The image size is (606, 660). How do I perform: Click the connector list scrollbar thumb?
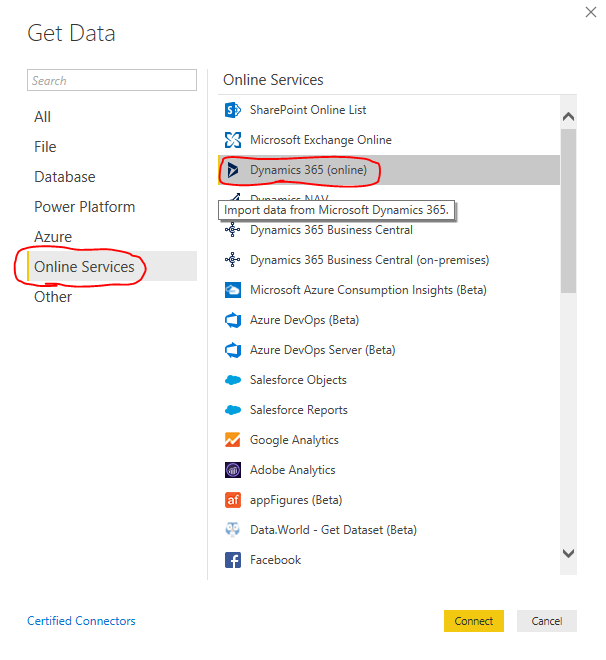click(x=568, y=211)
